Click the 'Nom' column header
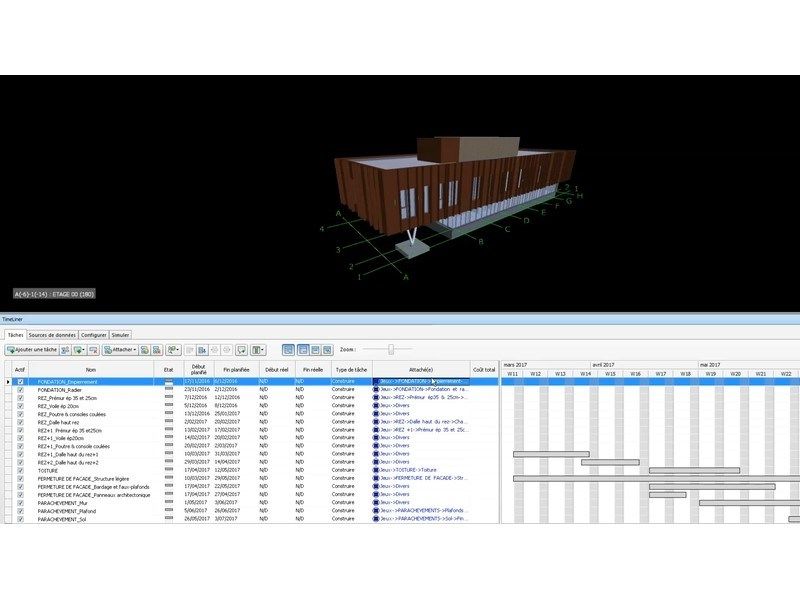Viewport: 800px width, 600px height. click(x=91, y=369)
